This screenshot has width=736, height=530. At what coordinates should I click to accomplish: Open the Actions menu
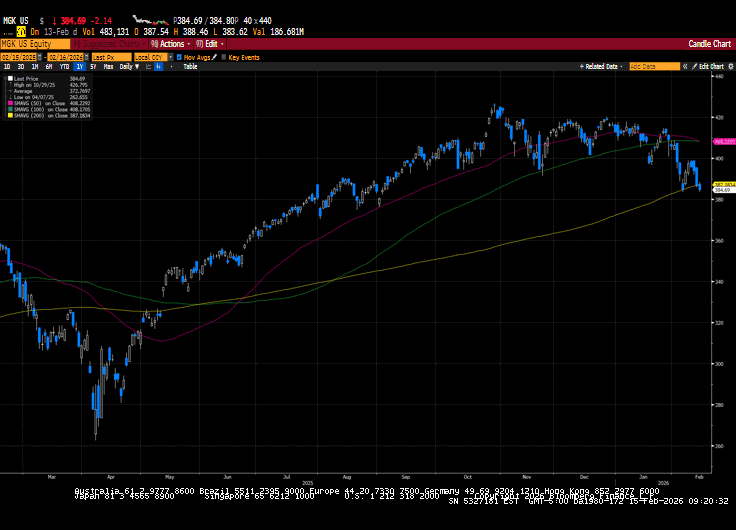point(170,44)
